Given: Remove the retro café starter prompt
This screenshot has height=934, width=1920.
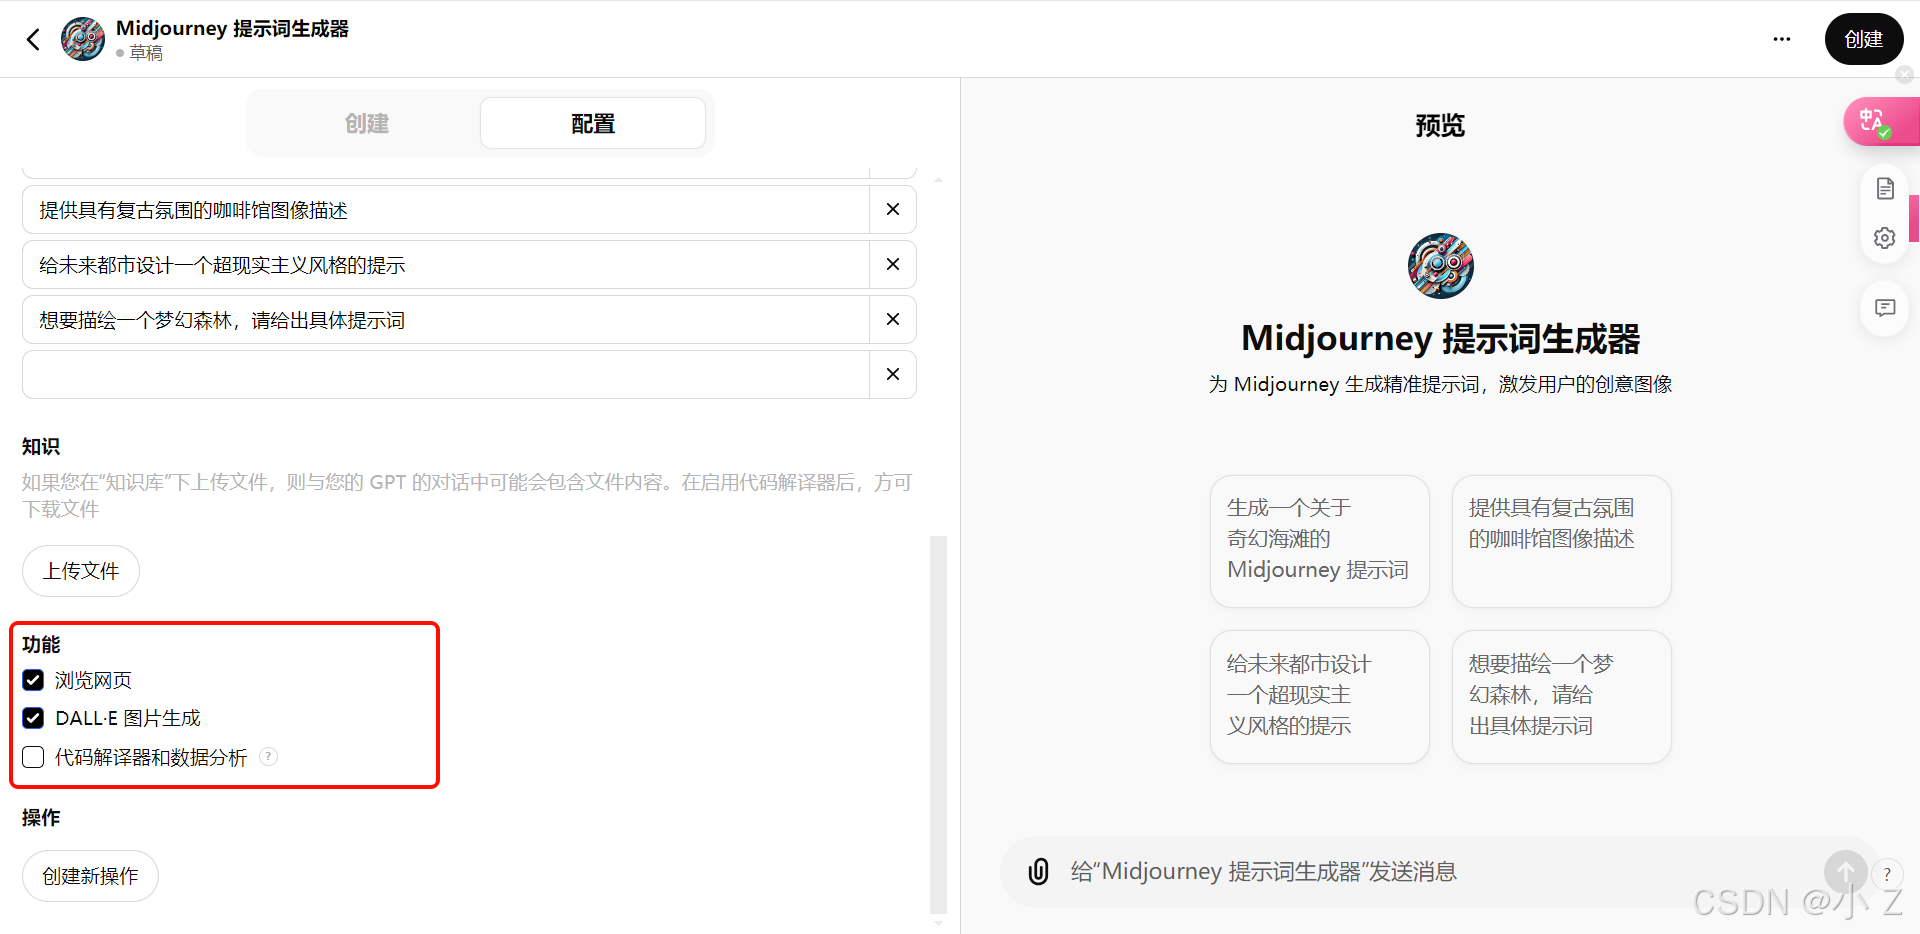Looking at the screenshot, I should [x=893, y=209].
